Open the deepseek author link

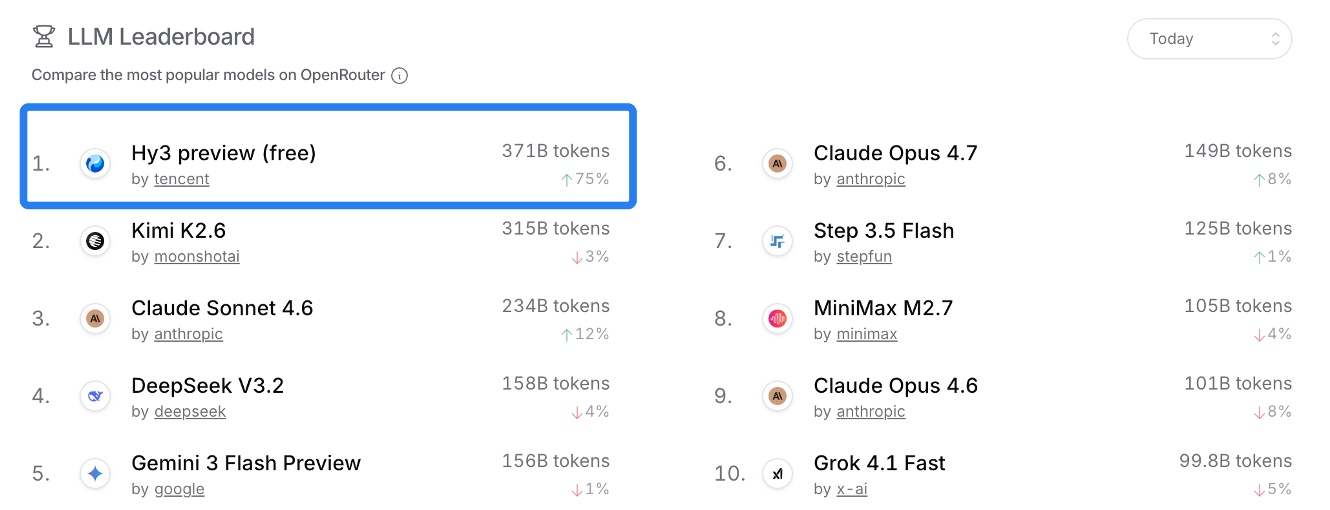(189, 412)
